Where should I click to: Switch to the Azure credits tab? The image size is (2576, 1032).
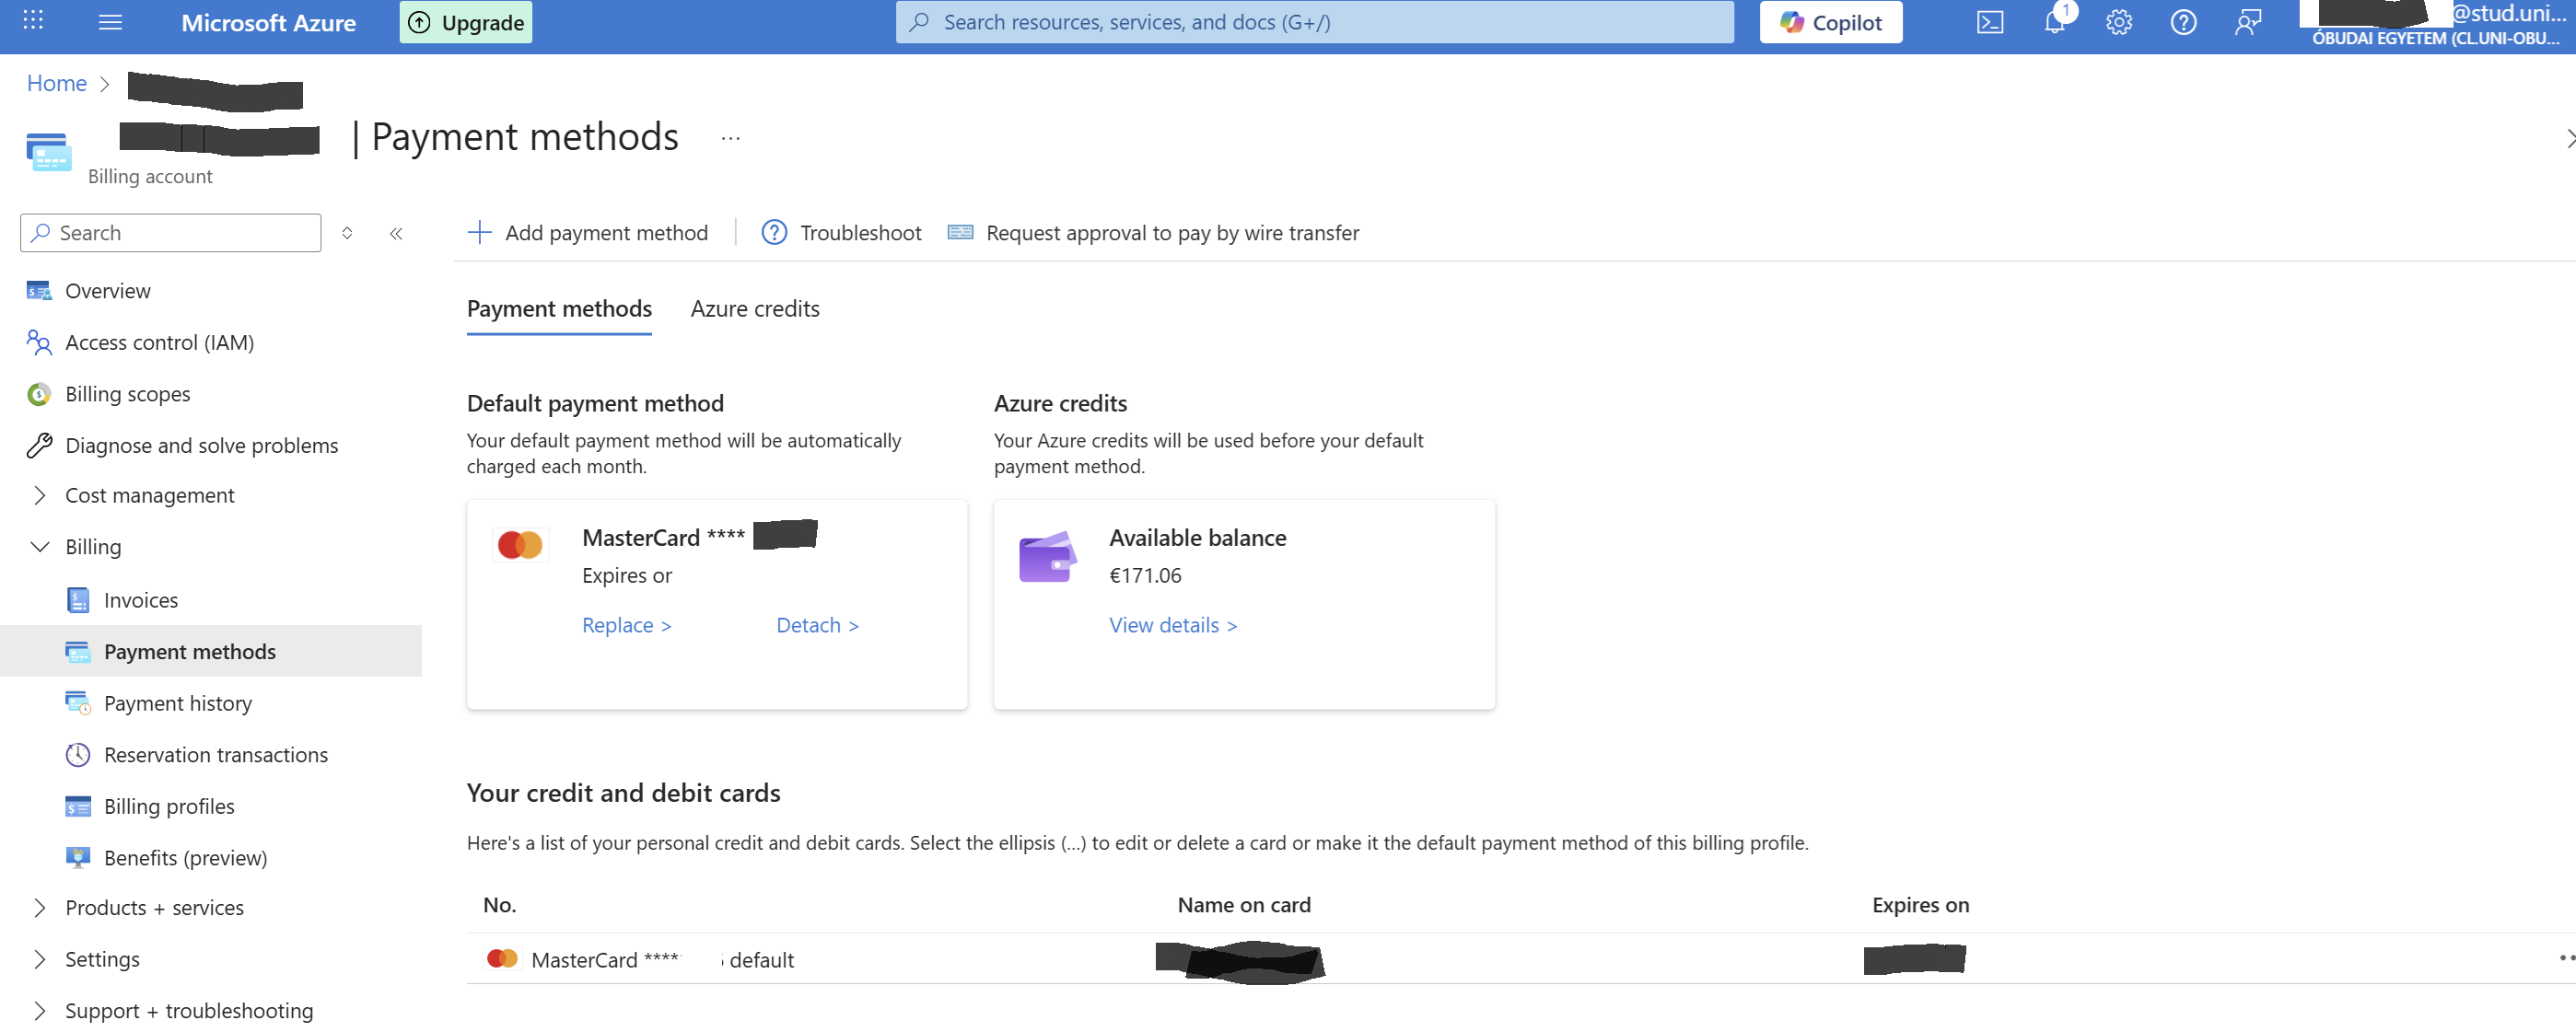[x=754, y=309]
